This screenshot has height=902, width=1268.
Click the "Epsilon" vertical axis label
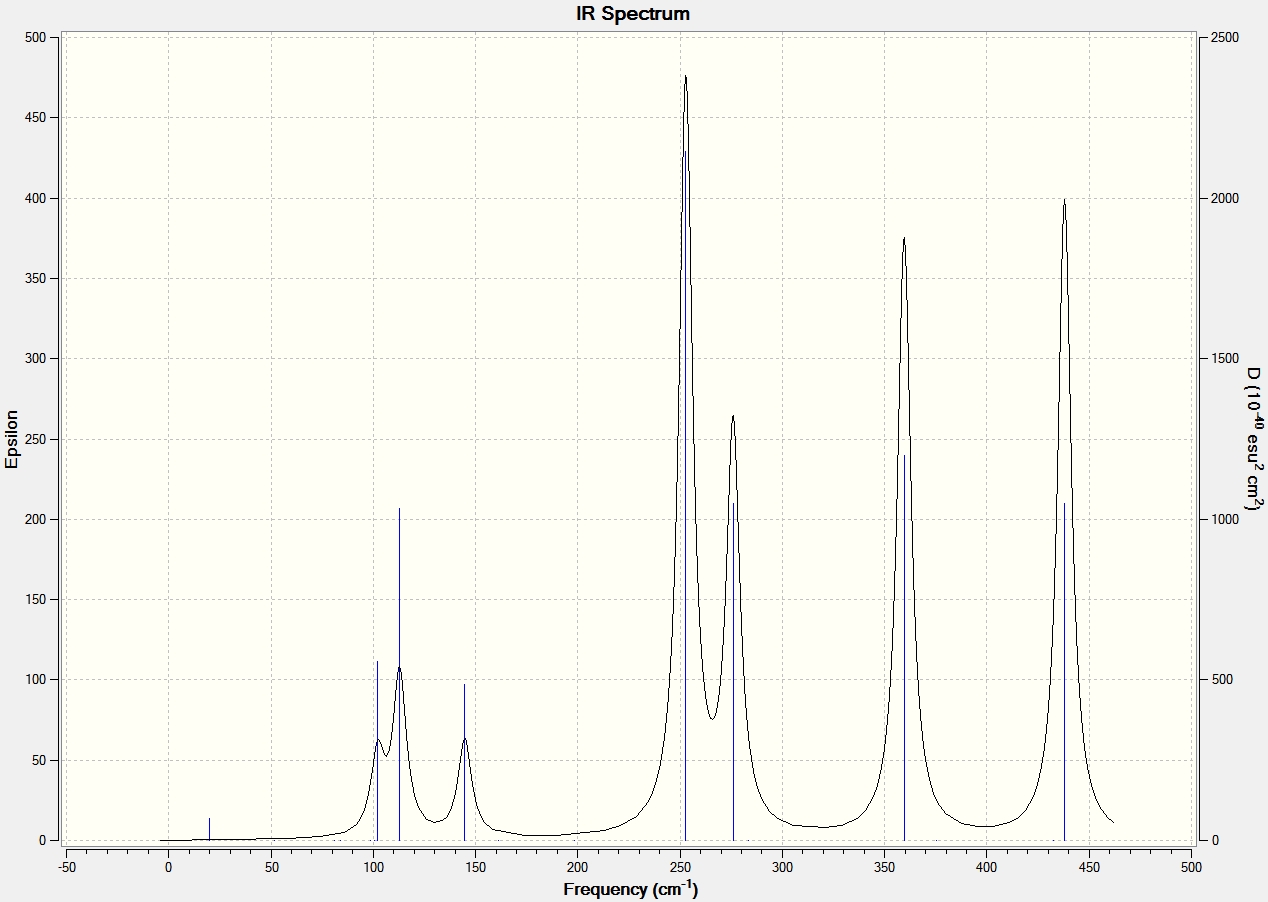12,439
